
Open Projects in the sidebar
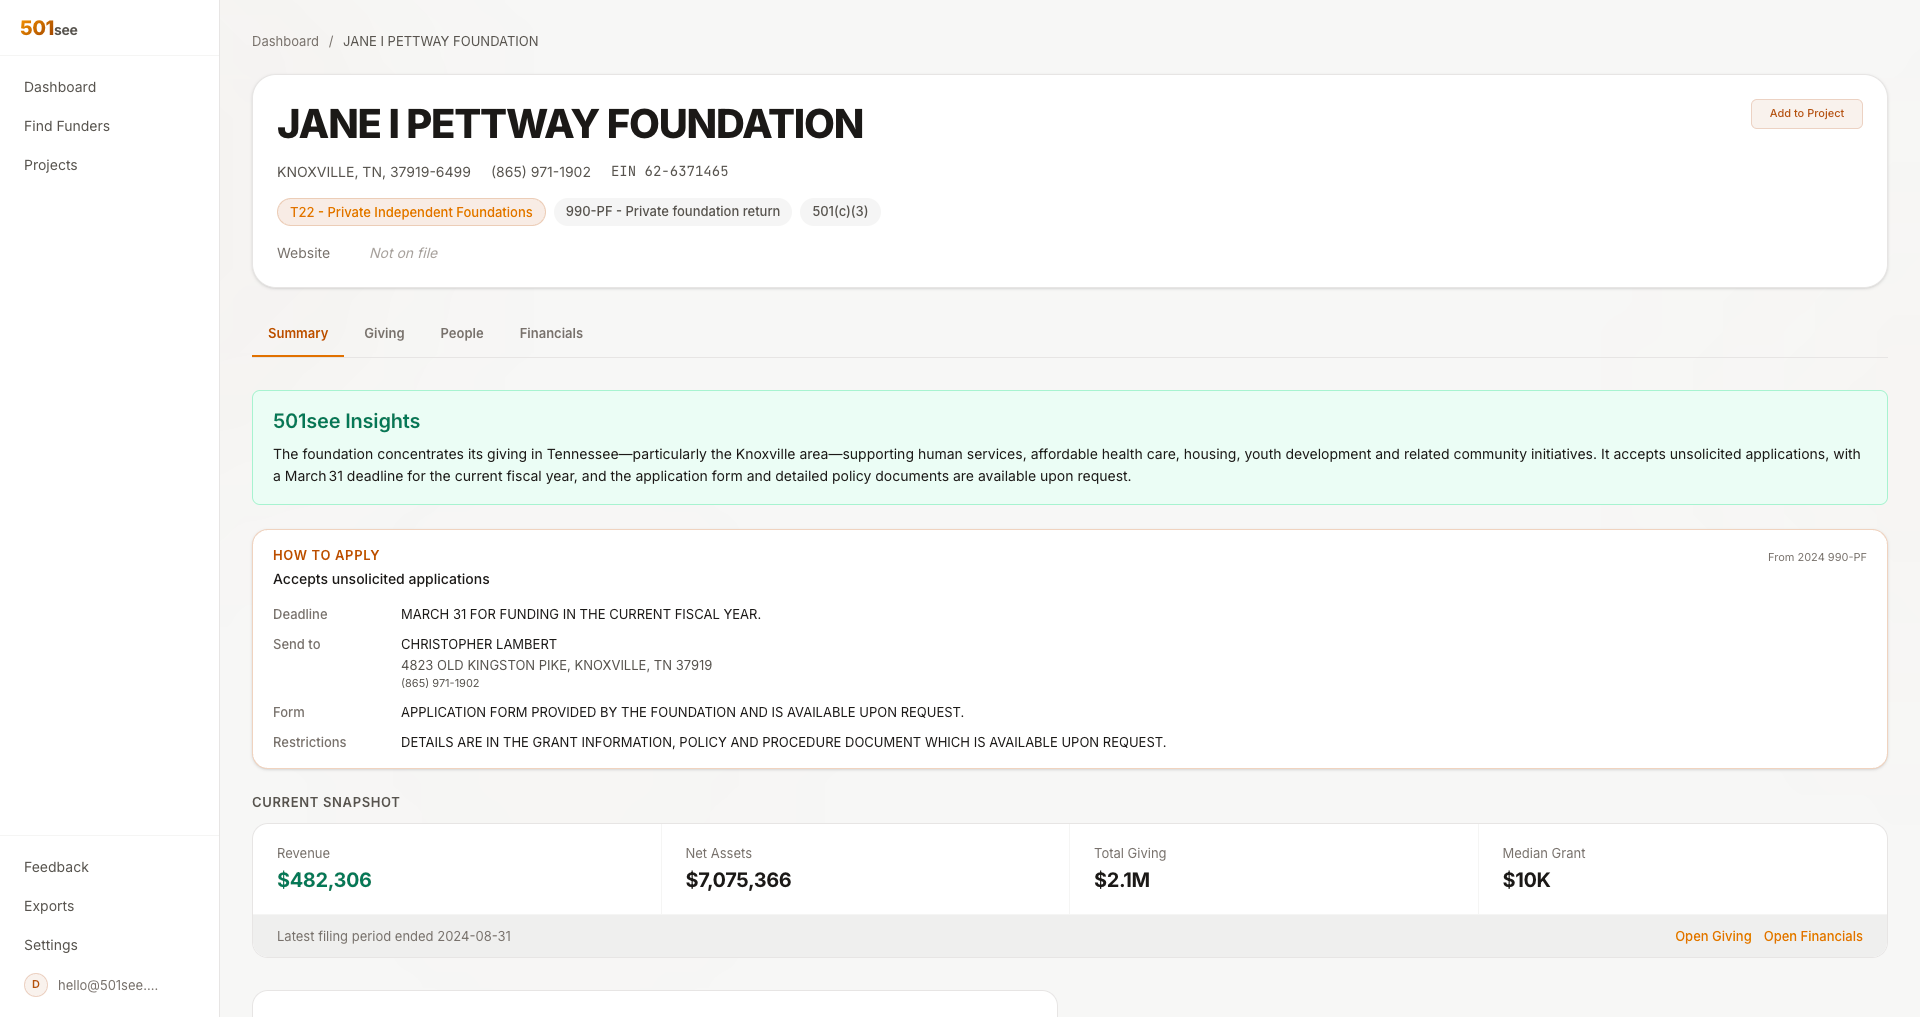[x=51, y=165]
